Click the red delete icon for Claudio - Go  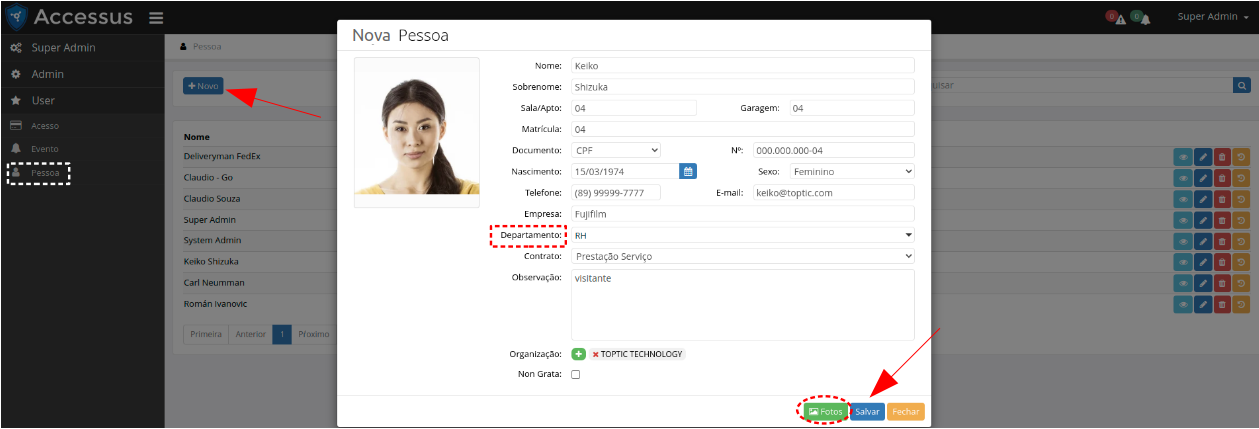(x=1222, y=177)
